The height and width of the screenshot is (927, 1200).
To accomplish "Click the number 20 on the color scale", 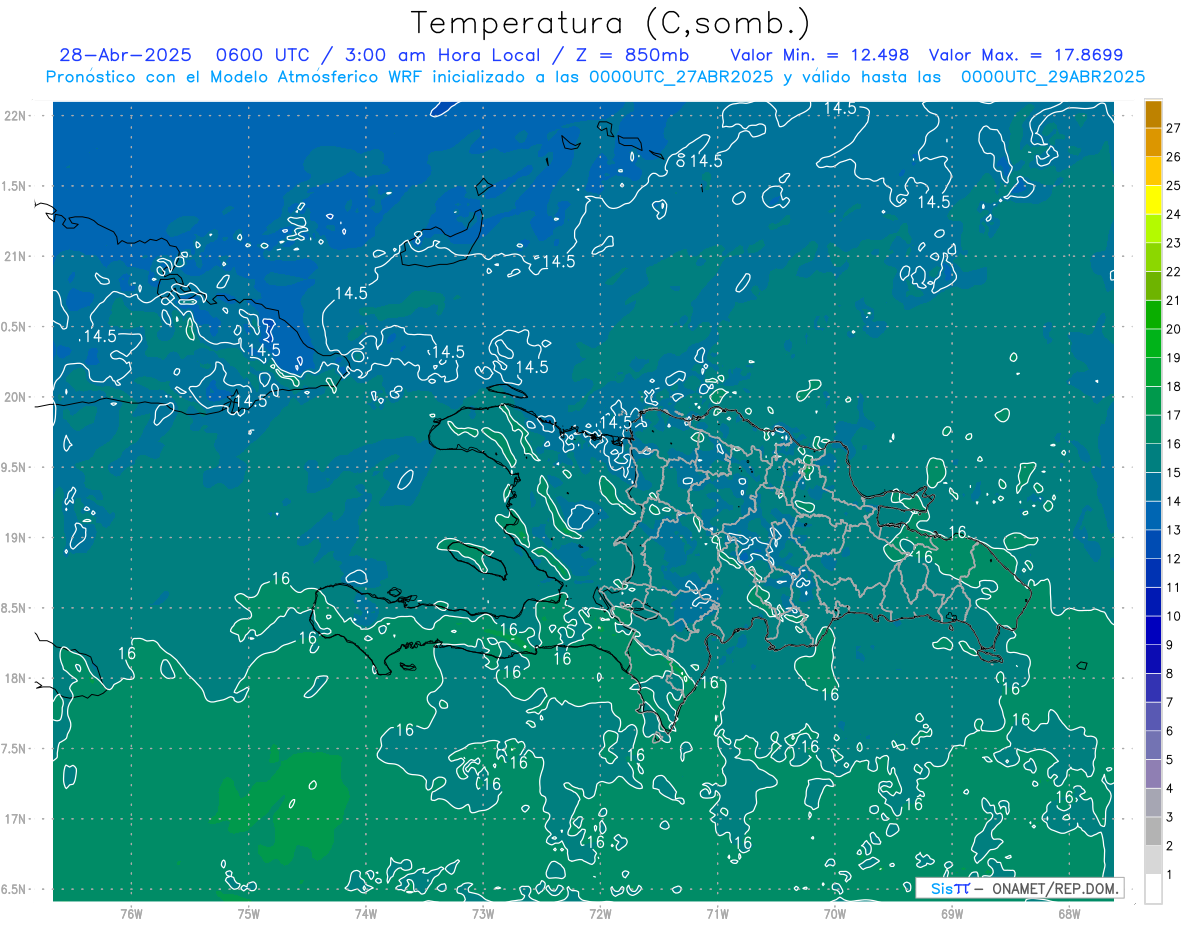I will [1173, 329].
